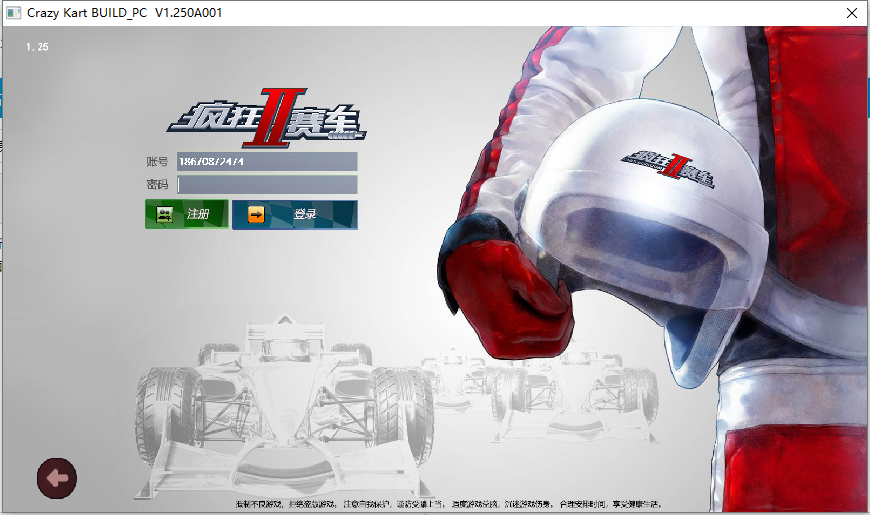The image size is (870, 515).
Task: Click the health advisory text at bottom
Action: (x=449, y=504)
